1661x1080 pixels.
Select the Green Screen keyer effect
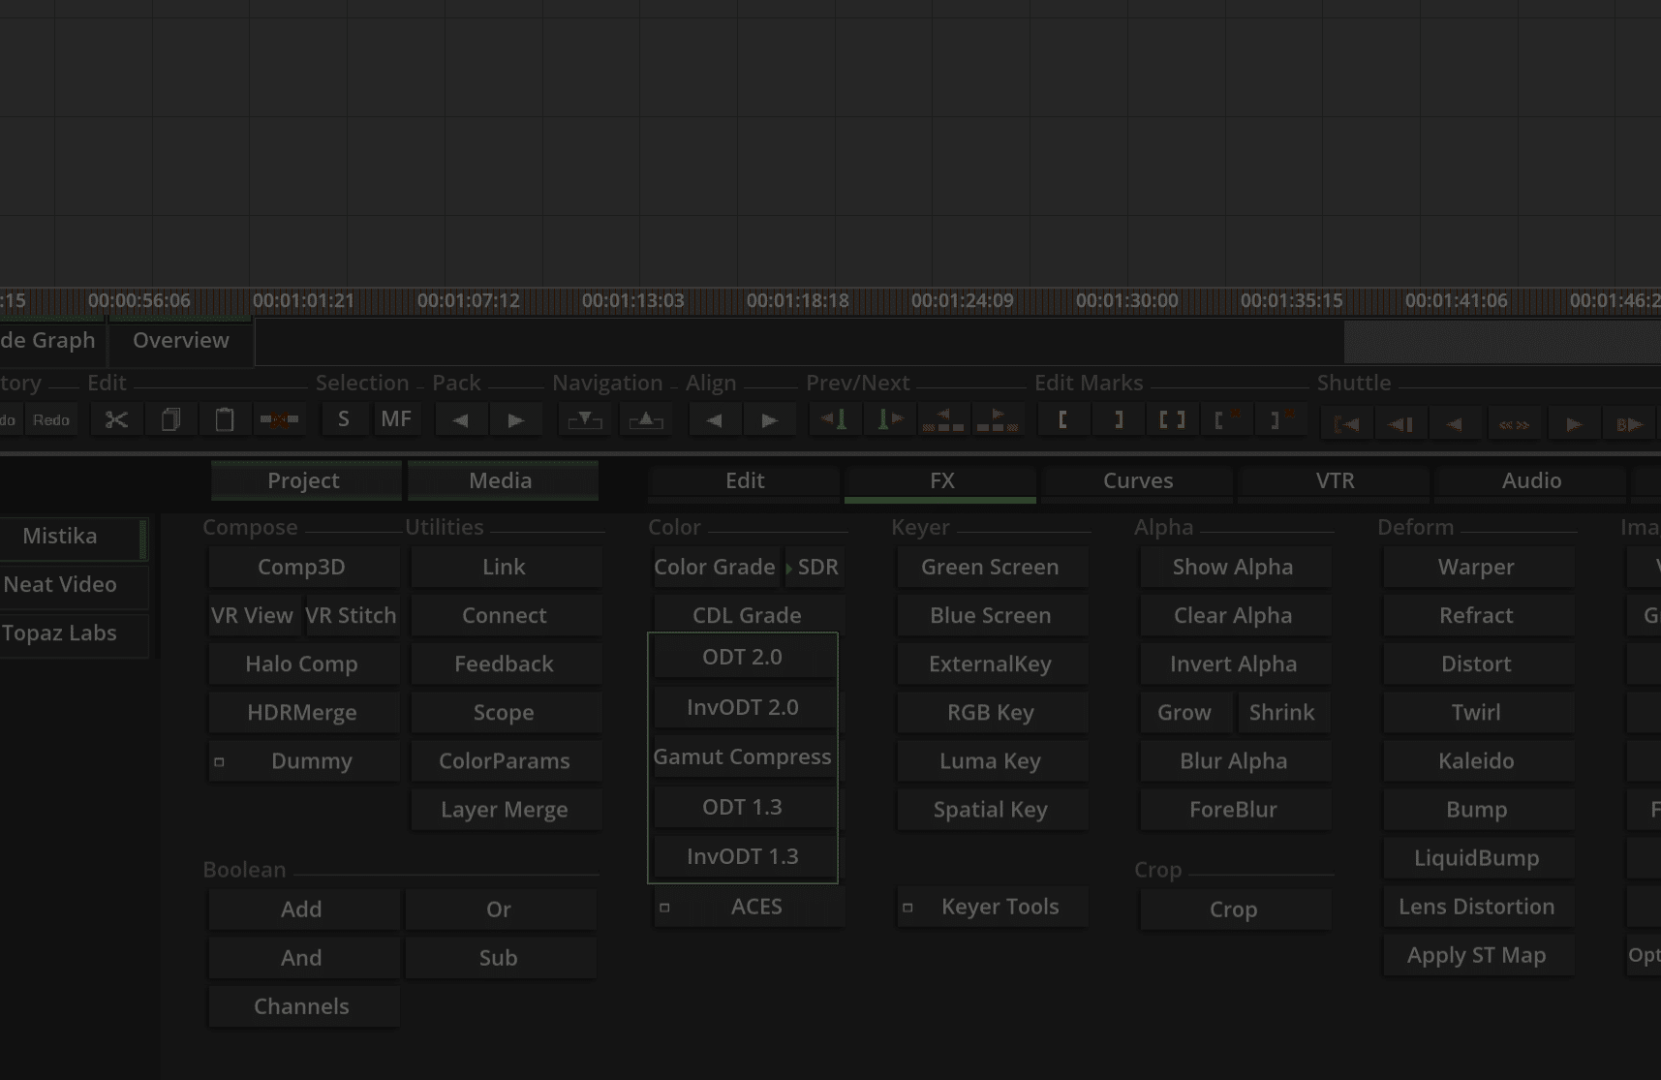(x=990, y=567)
